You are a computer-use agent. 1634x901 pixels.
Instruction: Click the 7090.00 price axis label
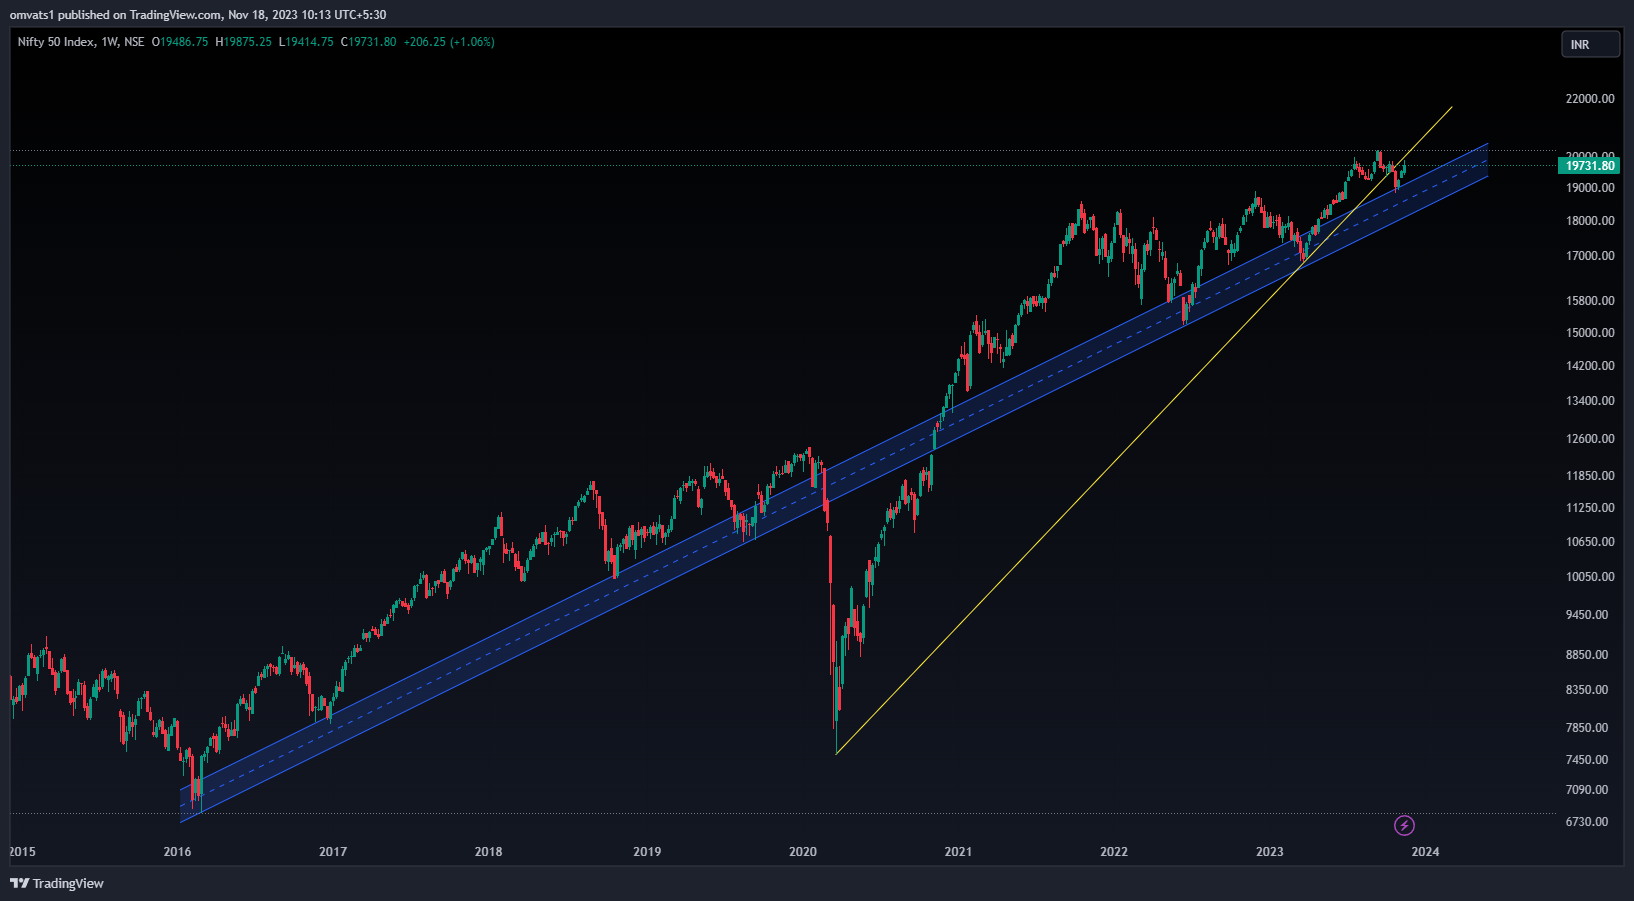(x=1587, y=789)
